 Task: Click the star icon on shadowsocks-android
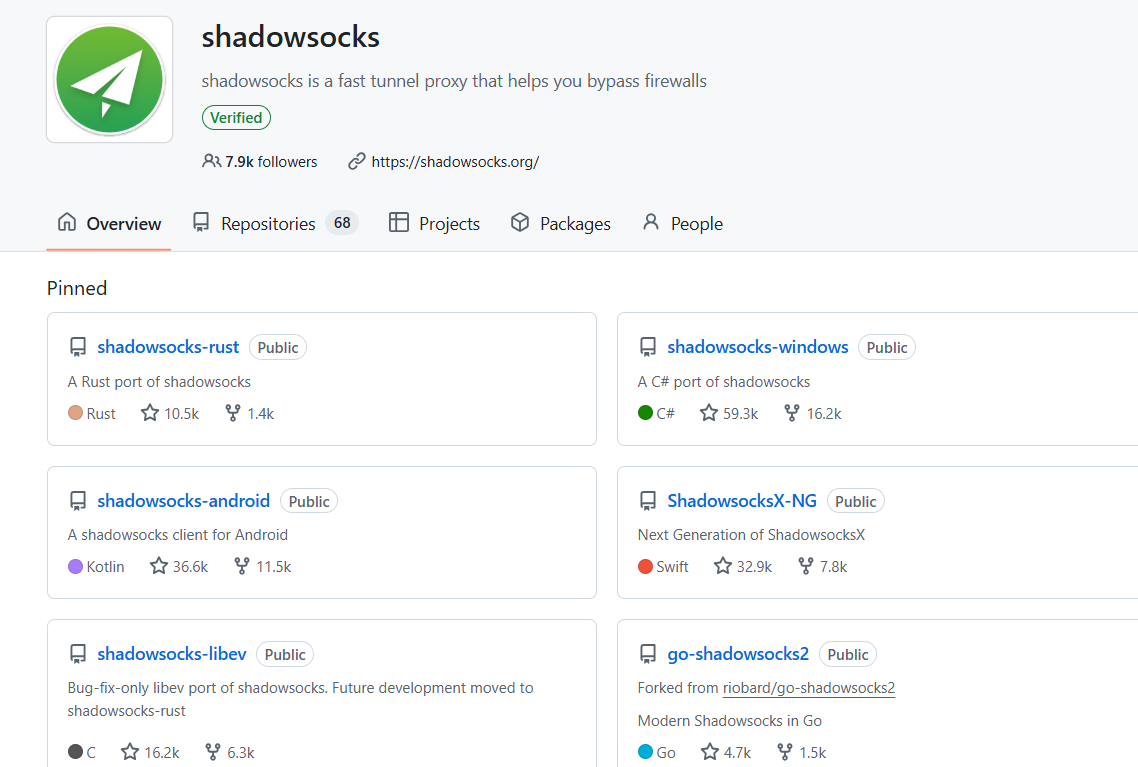click(159, 566)
